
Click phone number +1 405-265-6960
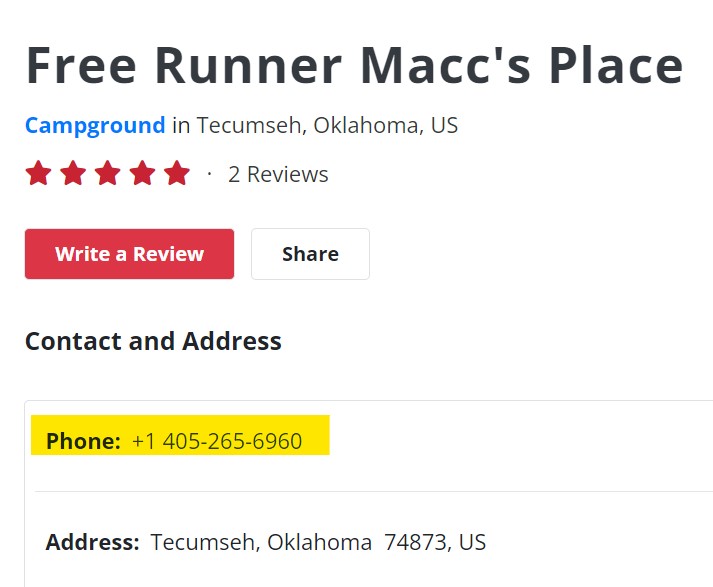(x=217, y=441)
